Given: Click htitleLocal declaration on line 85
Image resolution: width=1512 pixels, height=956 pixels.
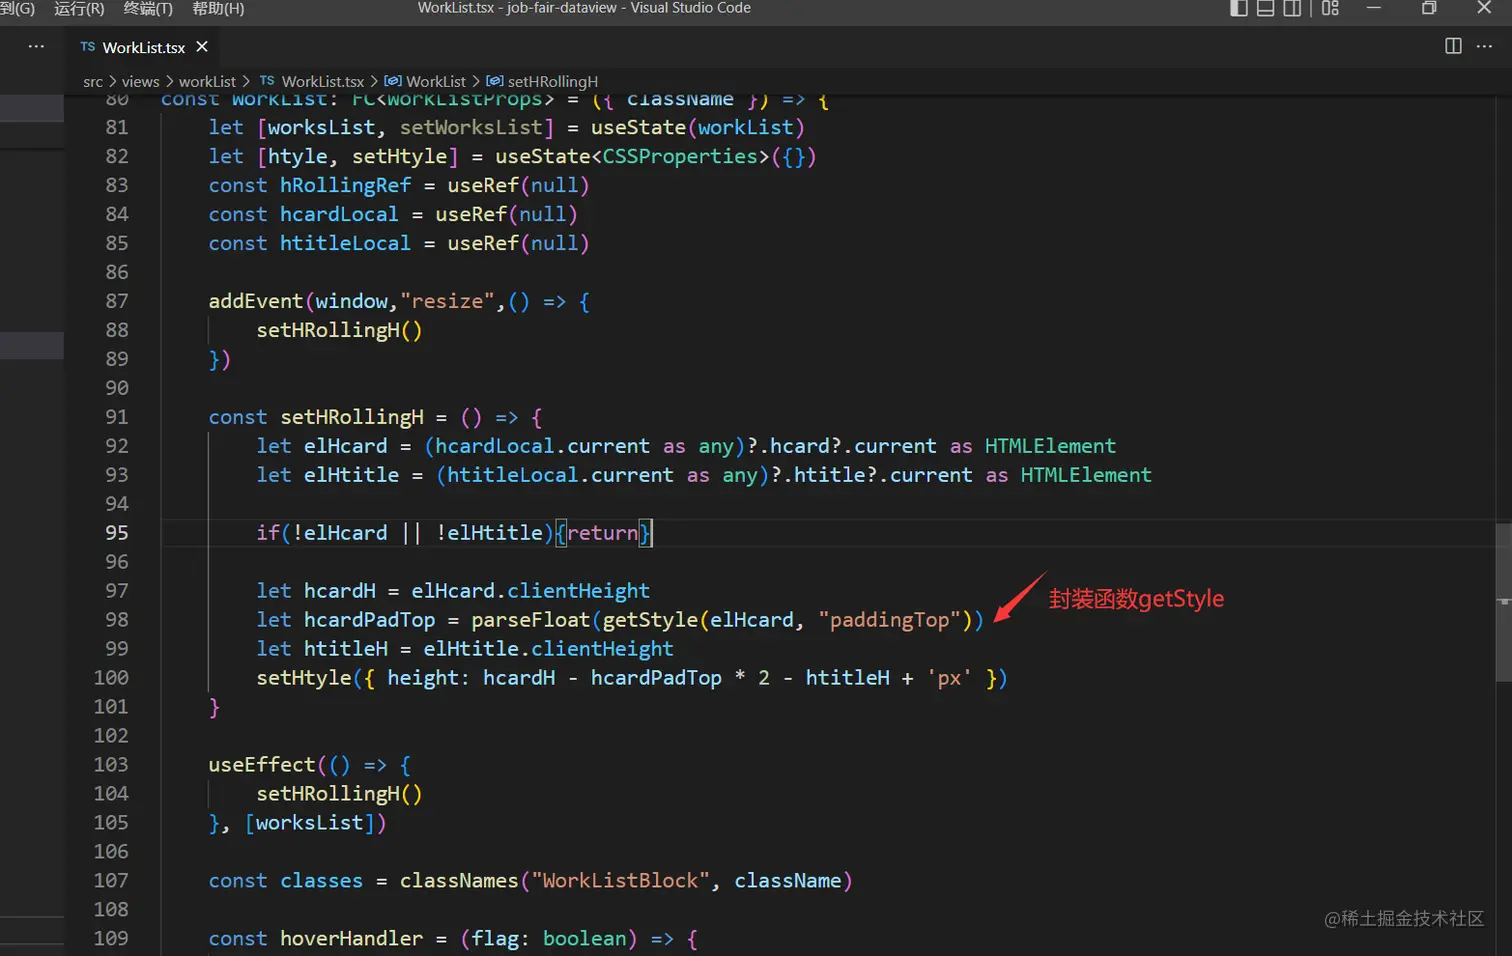Looking at the screenshot, I should (x=345, y=243).
